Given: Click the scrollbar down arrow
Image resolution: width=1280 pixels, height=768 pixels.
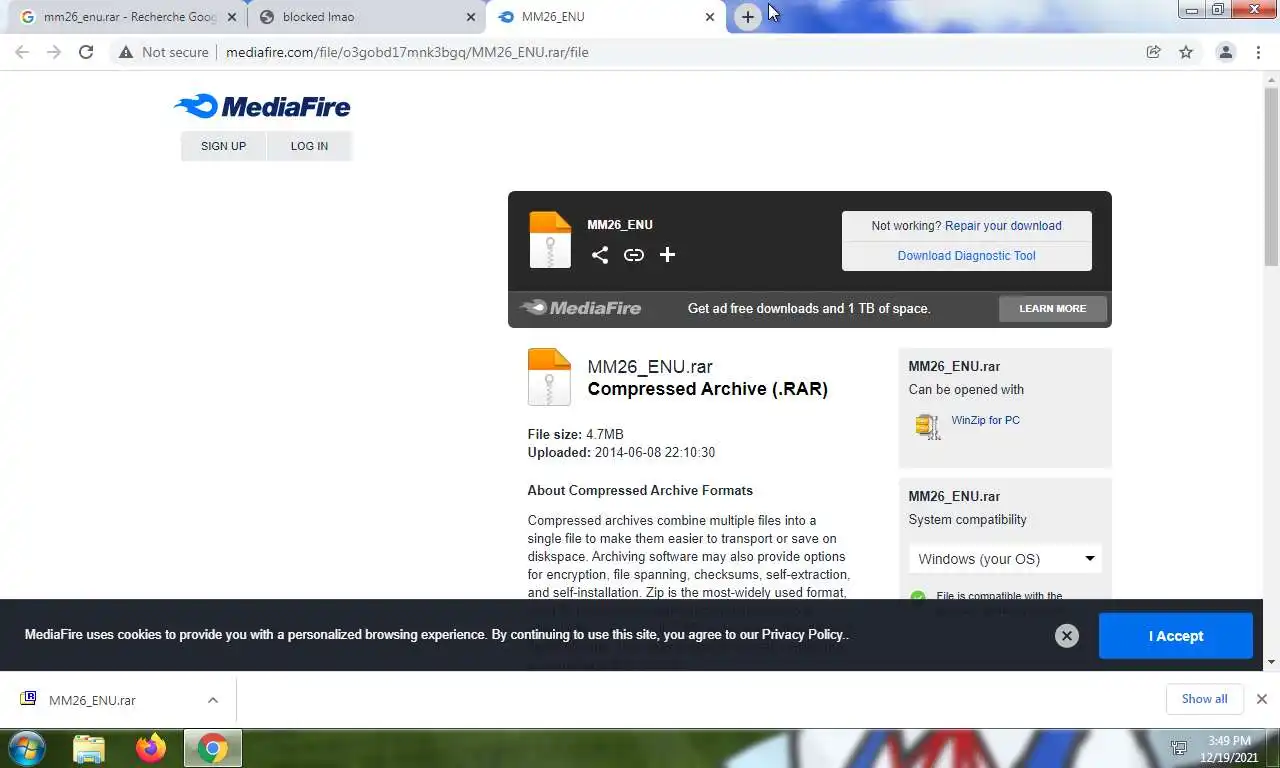Looking at the screenshot, I should click(x=1271, y=661).
